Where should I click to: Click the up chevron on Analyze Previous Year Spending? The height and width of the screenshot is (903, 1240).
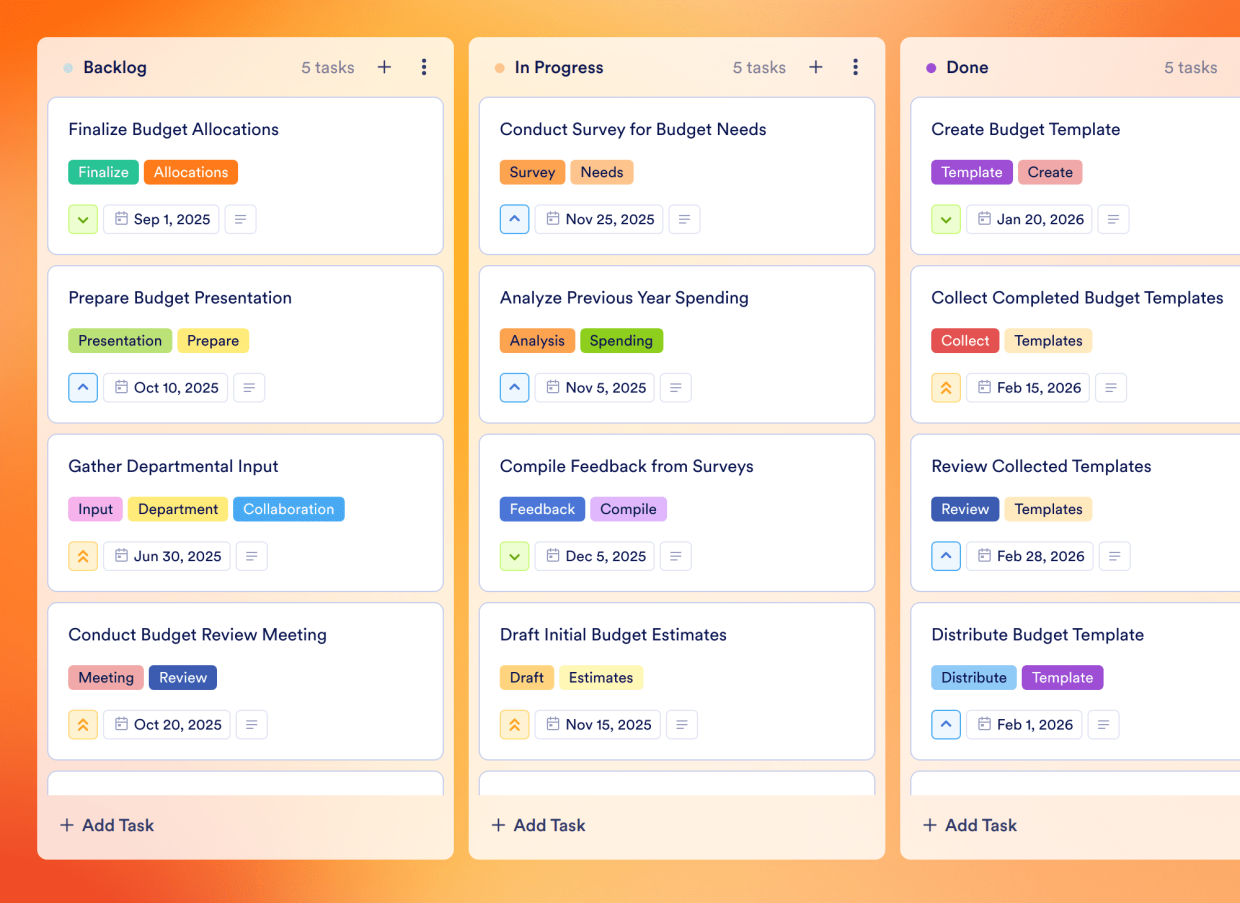[x=514, y=387]
